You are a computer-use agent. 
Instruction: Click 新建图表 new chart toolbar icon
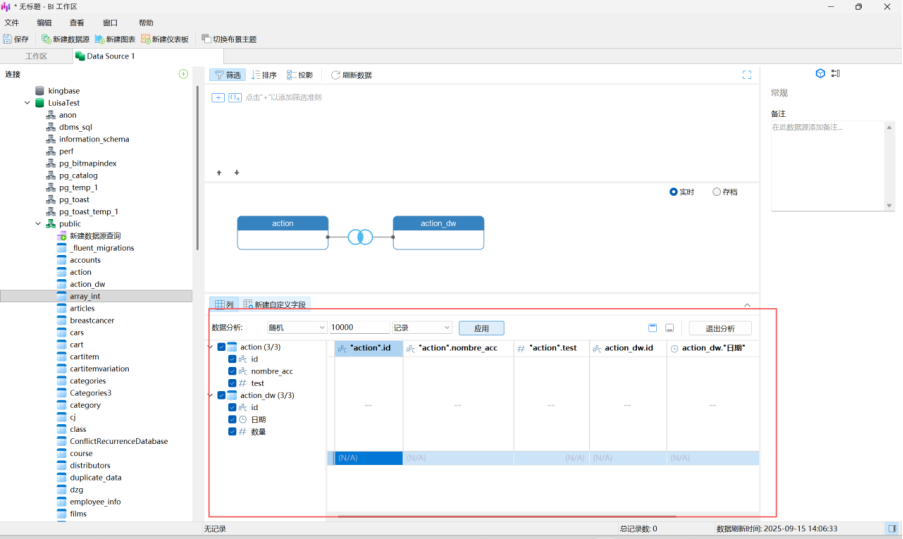point(99,39)
